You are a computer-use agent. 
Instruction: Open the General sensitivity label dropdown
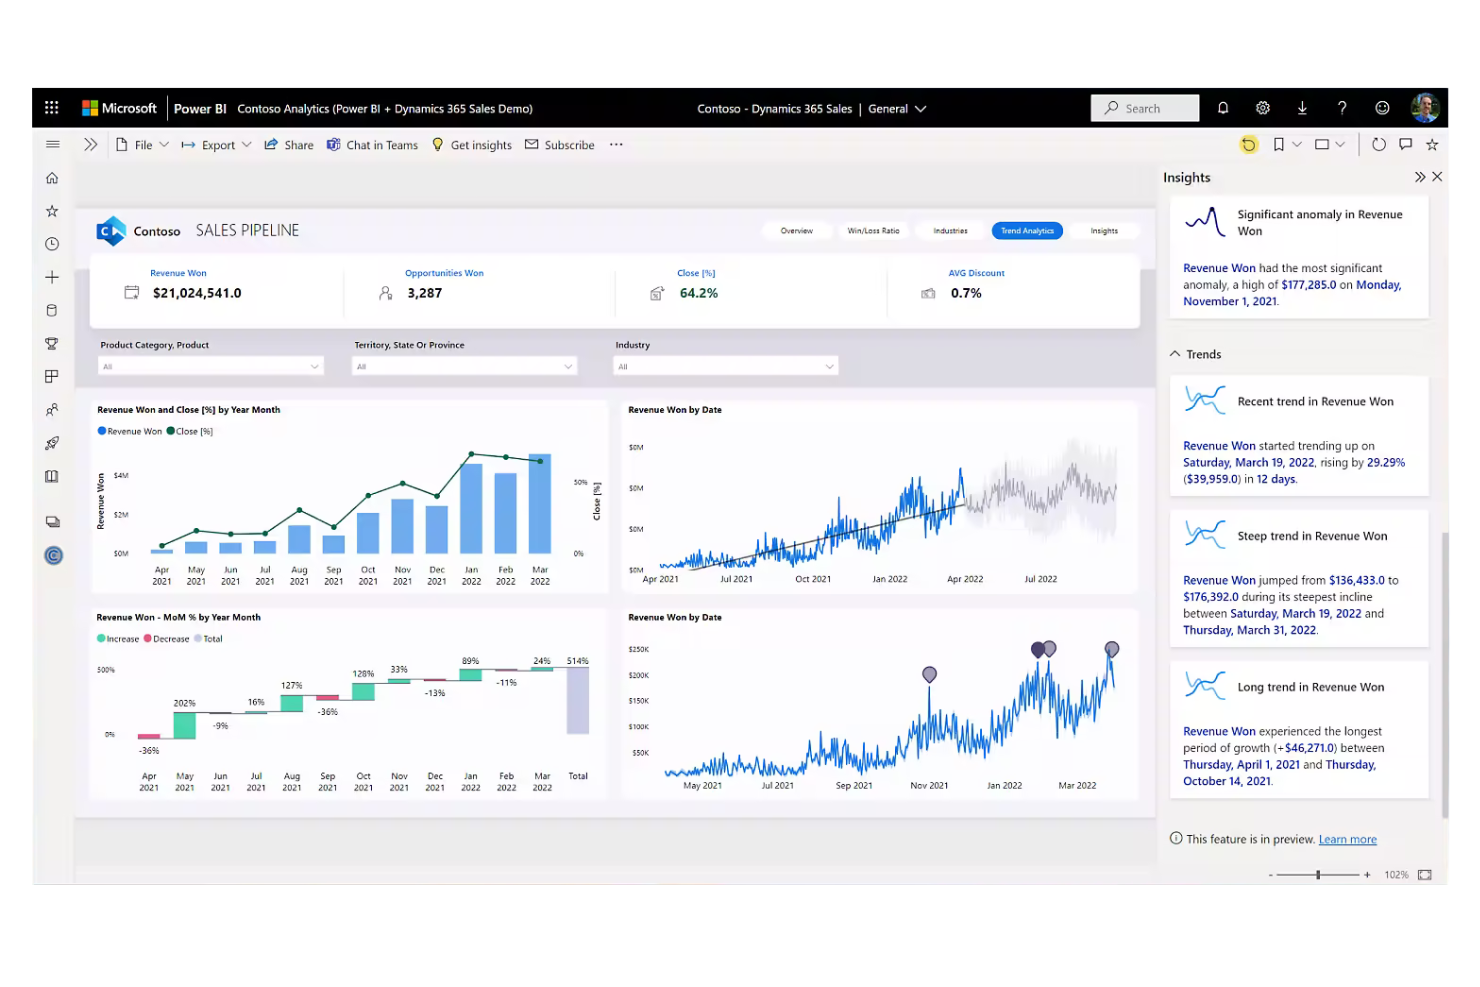tap(897, 109)
